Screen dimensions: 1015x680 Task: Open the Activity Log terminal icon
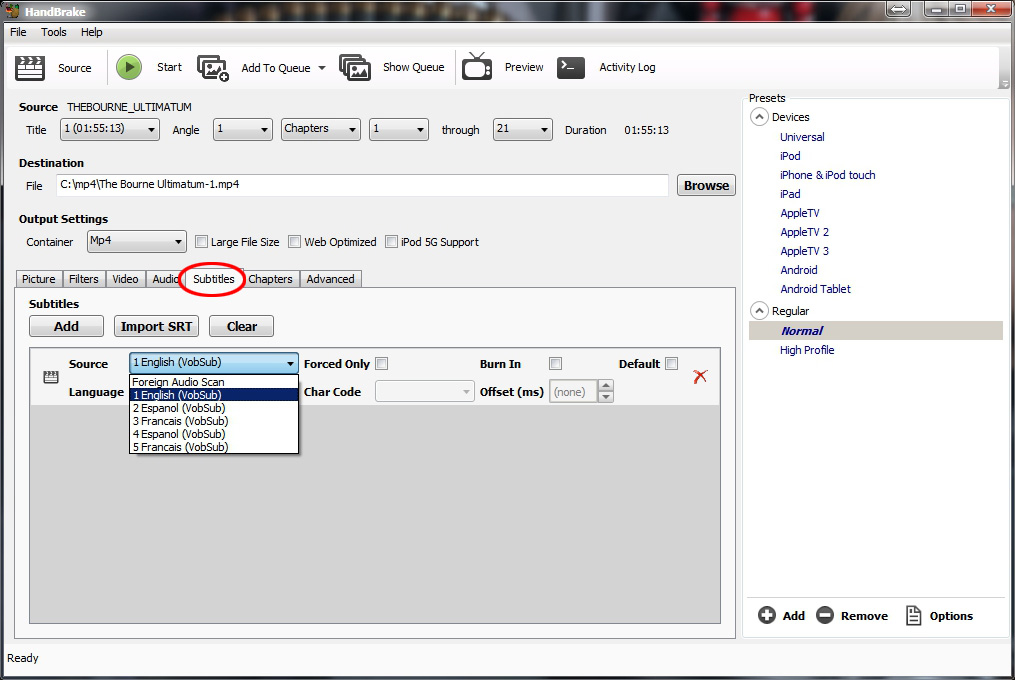571,67
